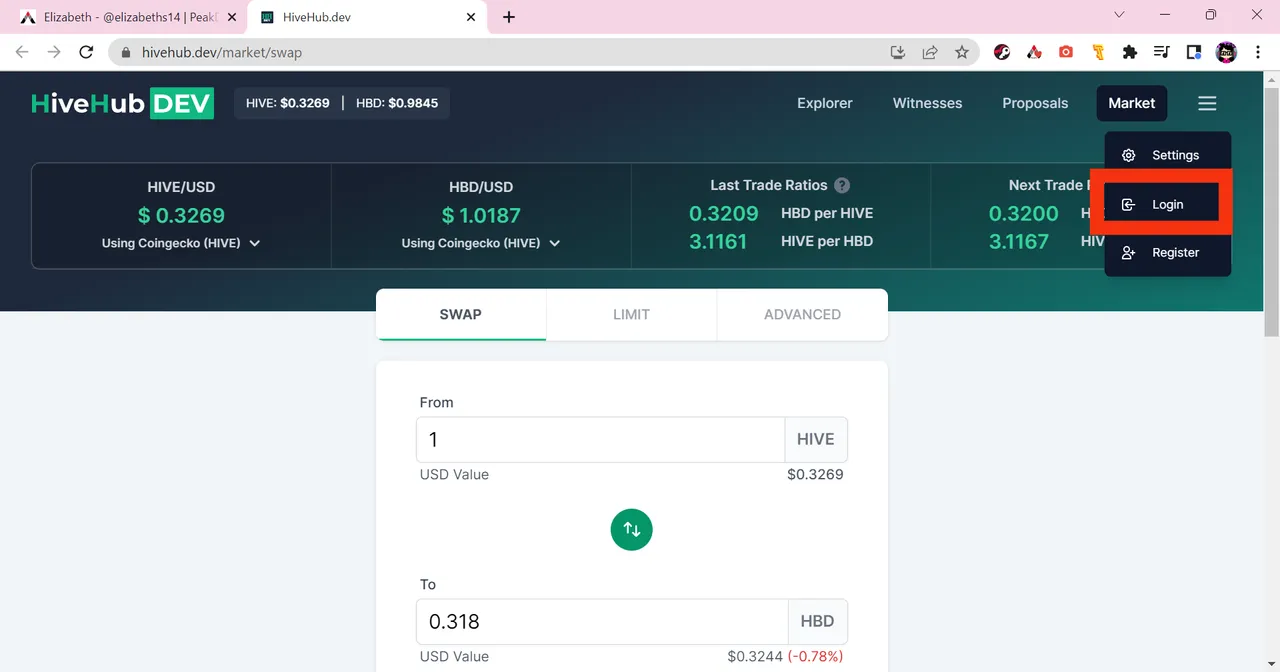1280x672 pixels.
Task: Select Register from the dropdown menu
Action: (1168, 253)
